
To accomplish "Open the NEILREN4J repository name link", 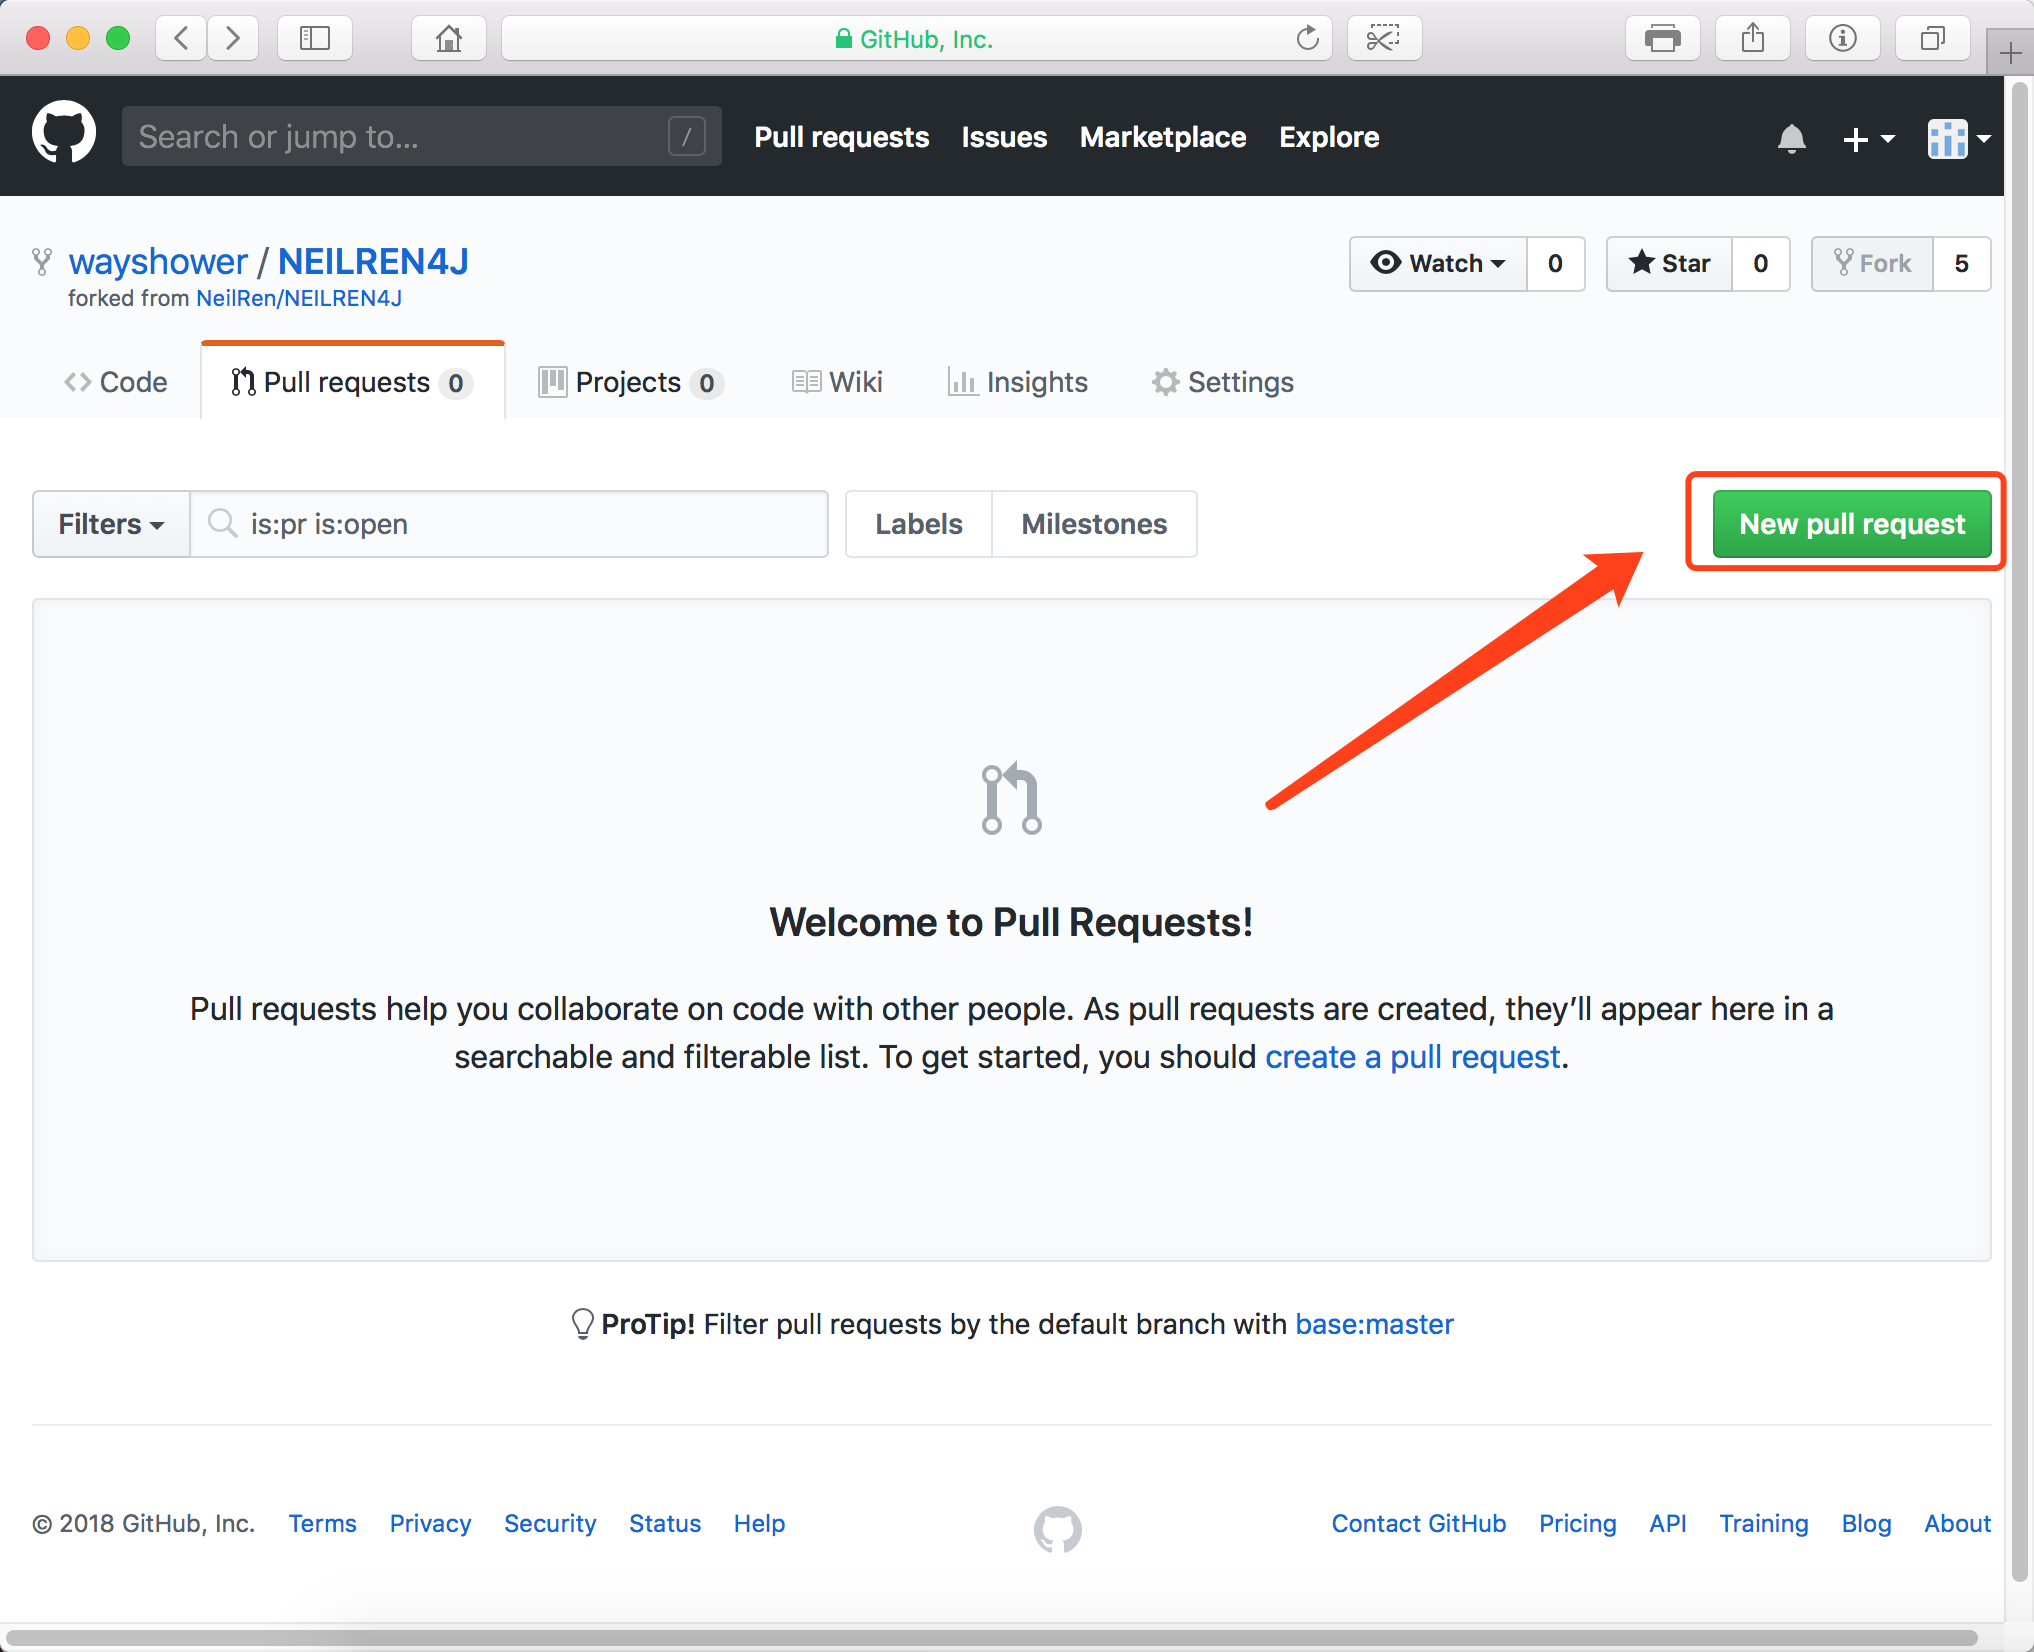I will point(373,261).
